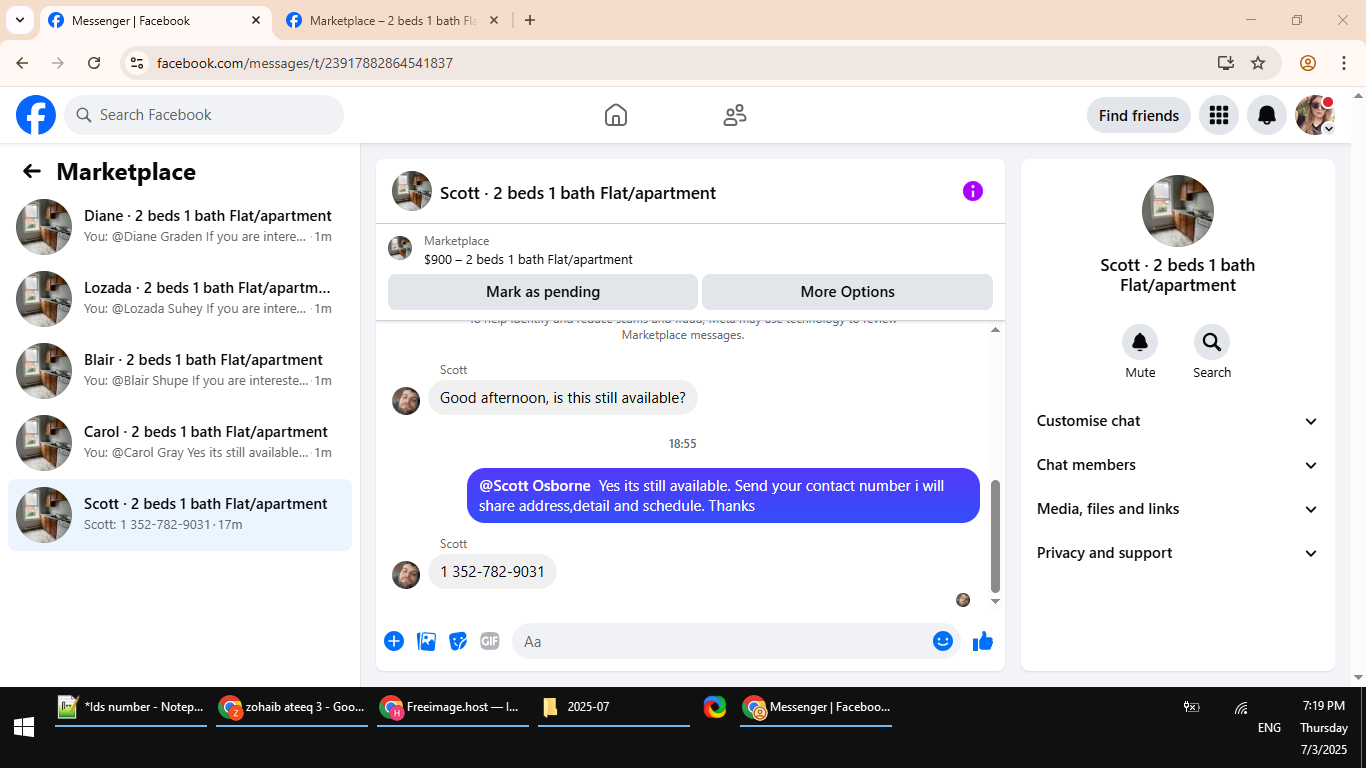Open the 2025-07 folder in taskbar
Viewport: 1366px width, 768px height.
pyautogui.click(x=614, y=707)
